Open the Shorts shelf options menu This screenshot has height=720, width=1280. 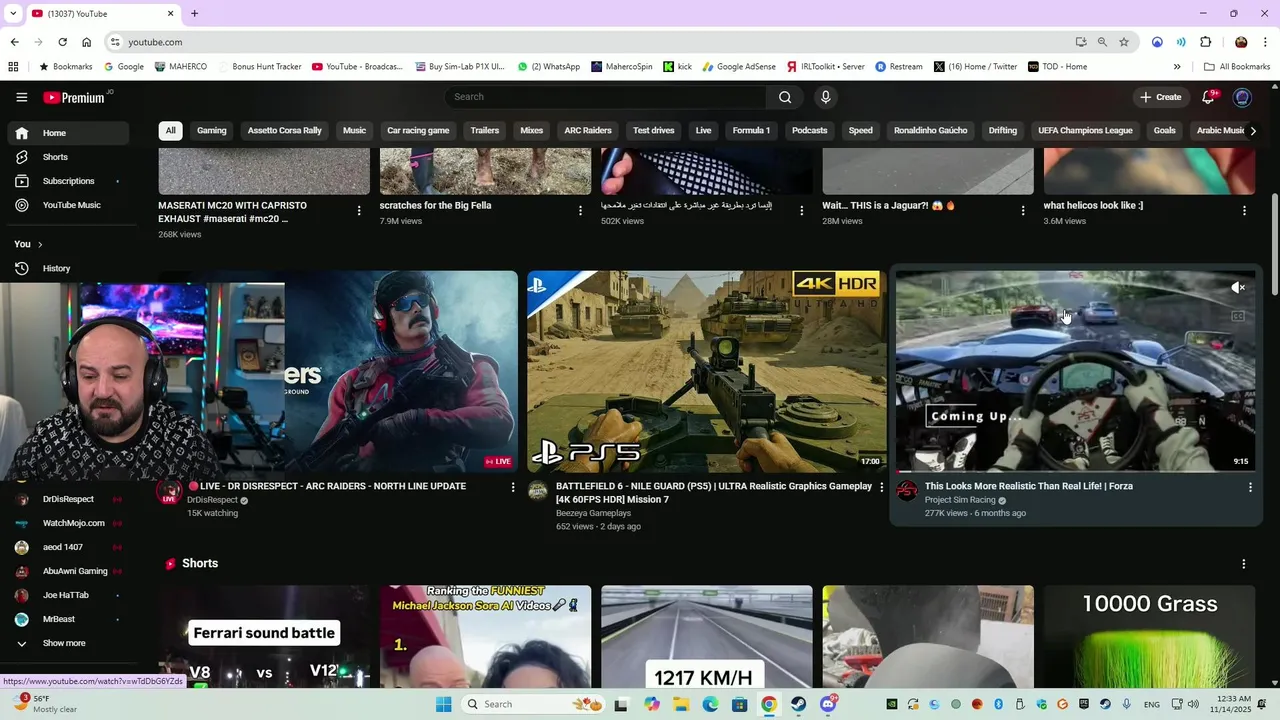tap(1244, 564)
